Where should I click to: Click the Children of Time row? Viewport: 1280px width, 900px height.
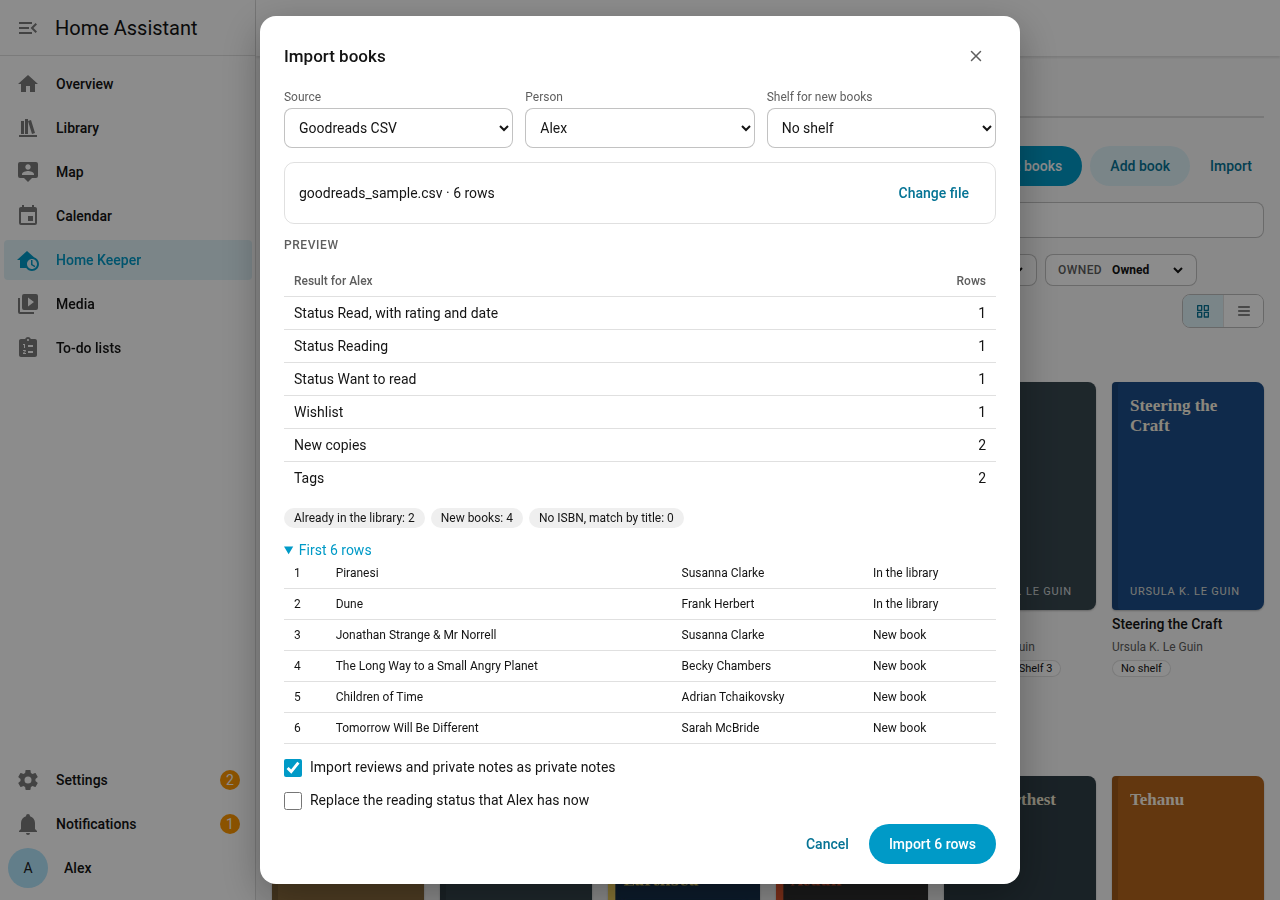click(640, 697)
